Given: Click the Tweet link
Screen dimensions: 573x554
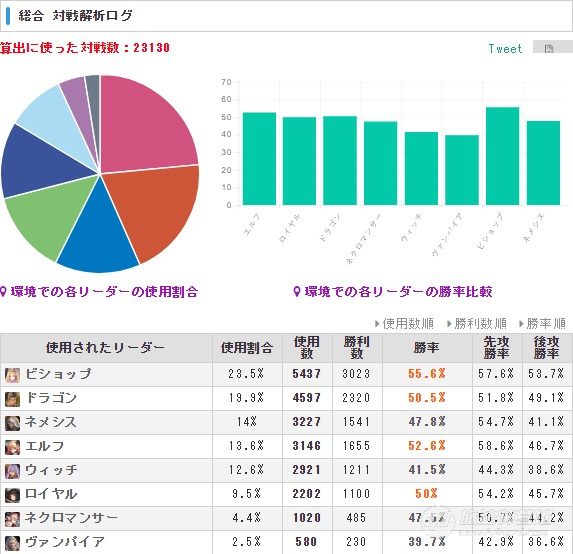Looking at the screenshot, I should pyautogui.click(x=505, y=49).
